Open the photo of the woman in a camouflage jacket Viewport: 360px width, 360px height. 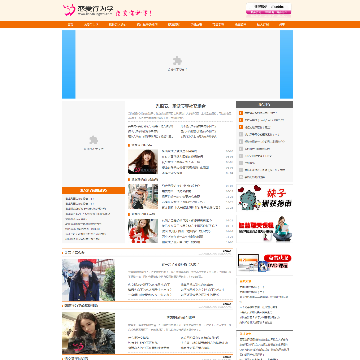[89, 333]
